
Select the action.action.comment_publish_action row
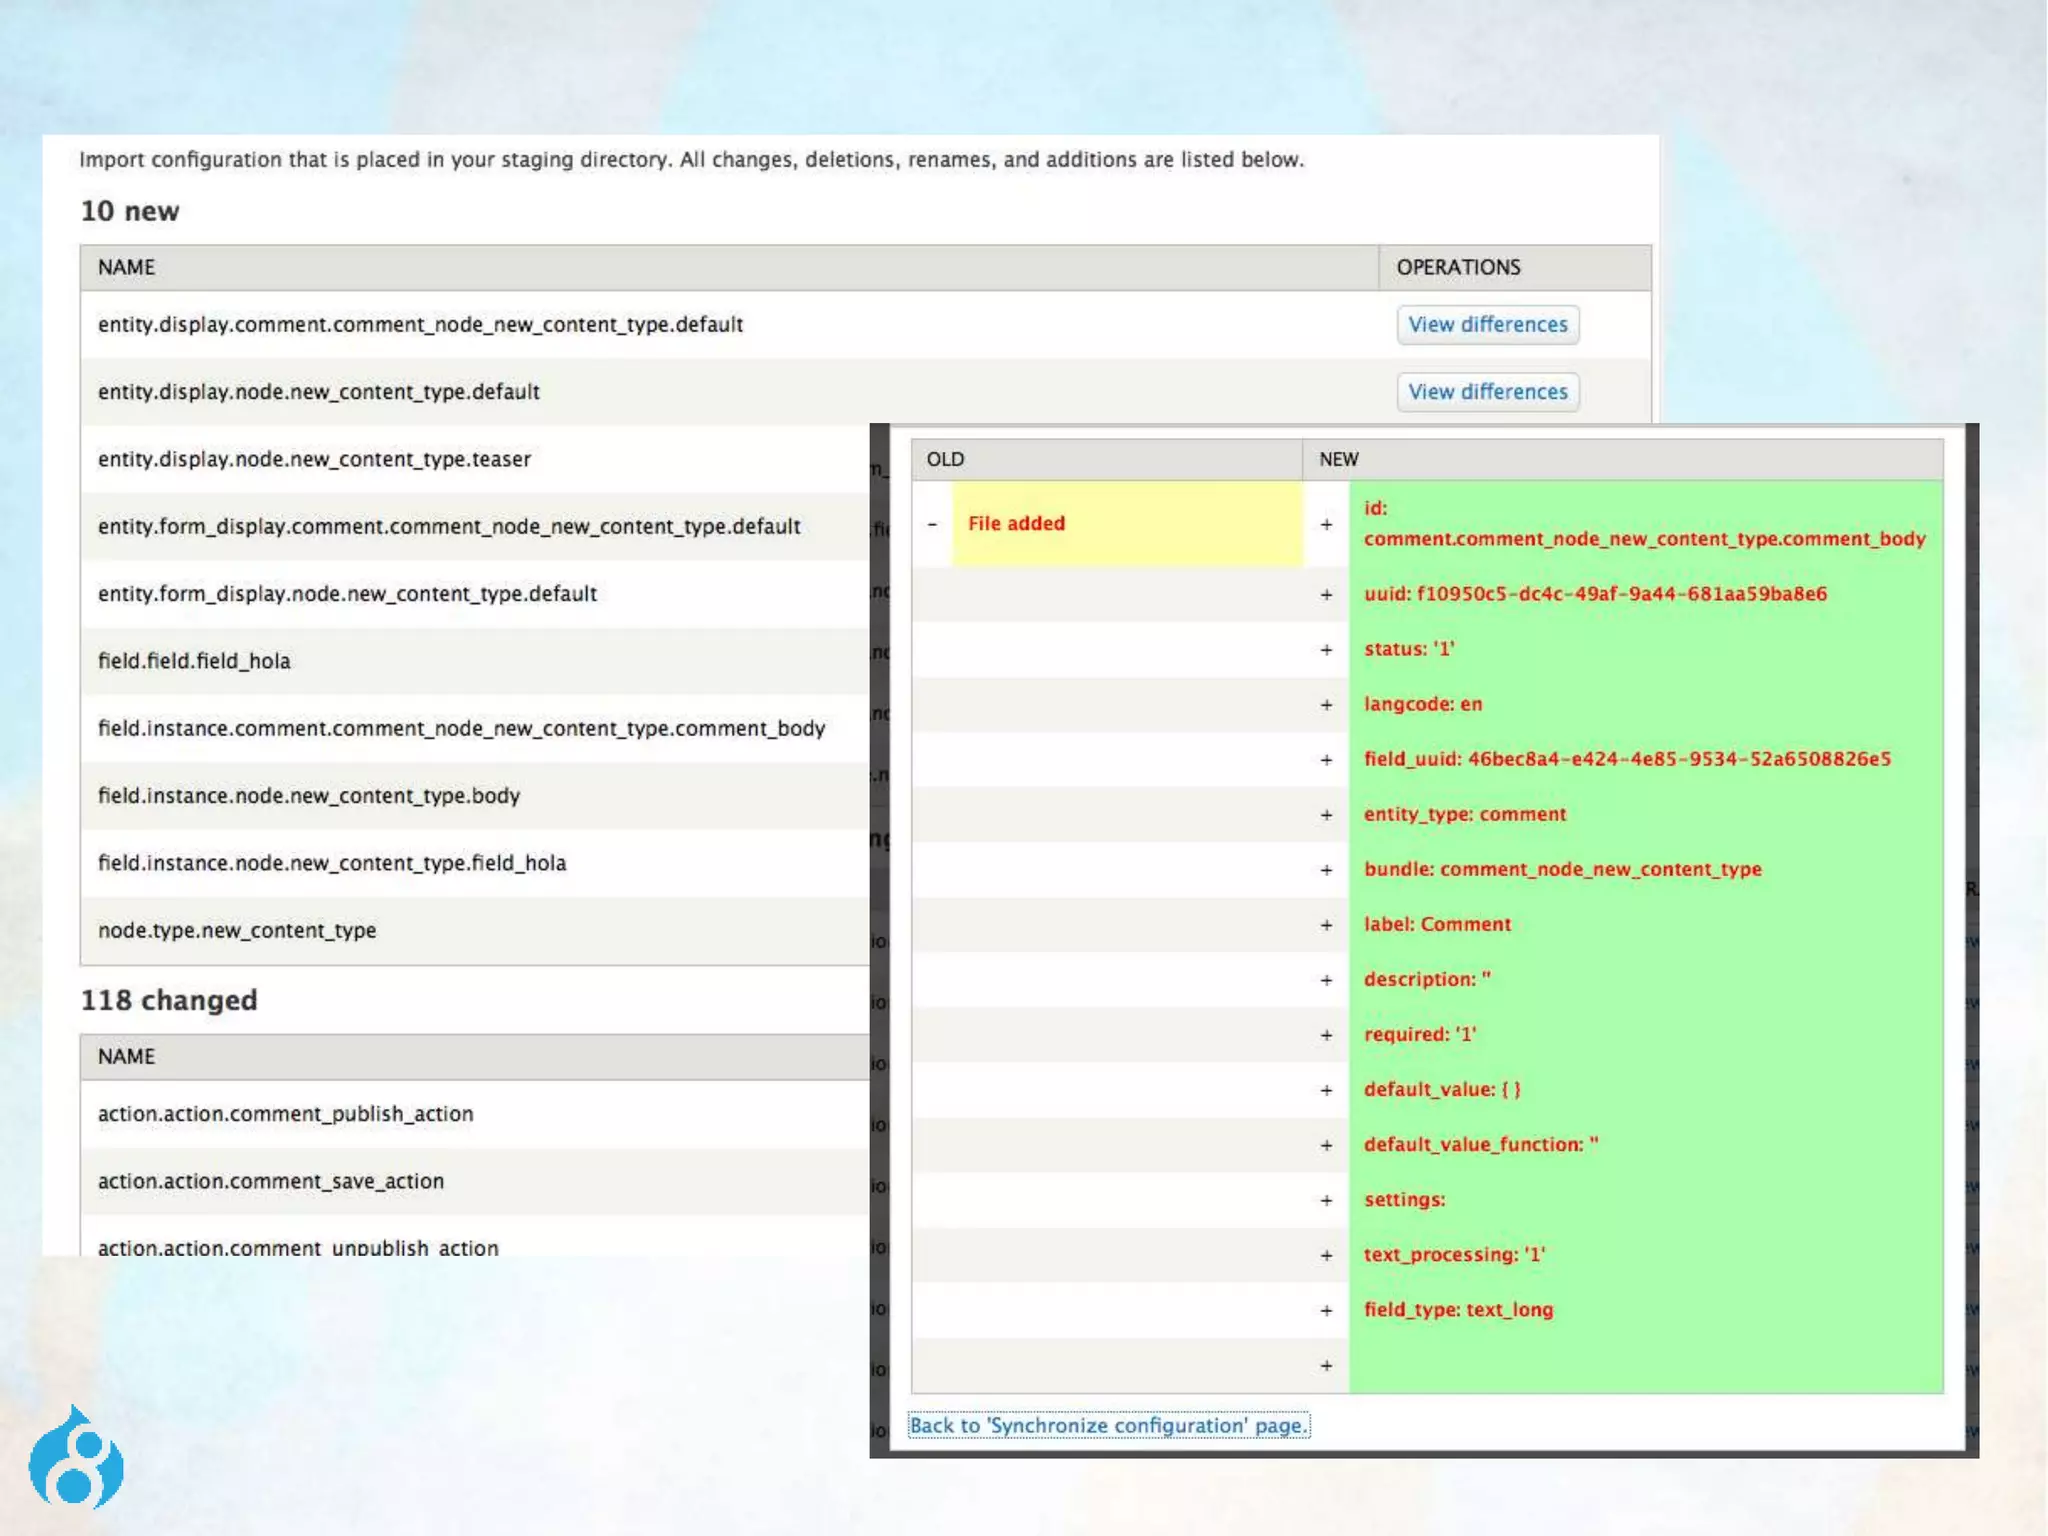click(285, 1114)
